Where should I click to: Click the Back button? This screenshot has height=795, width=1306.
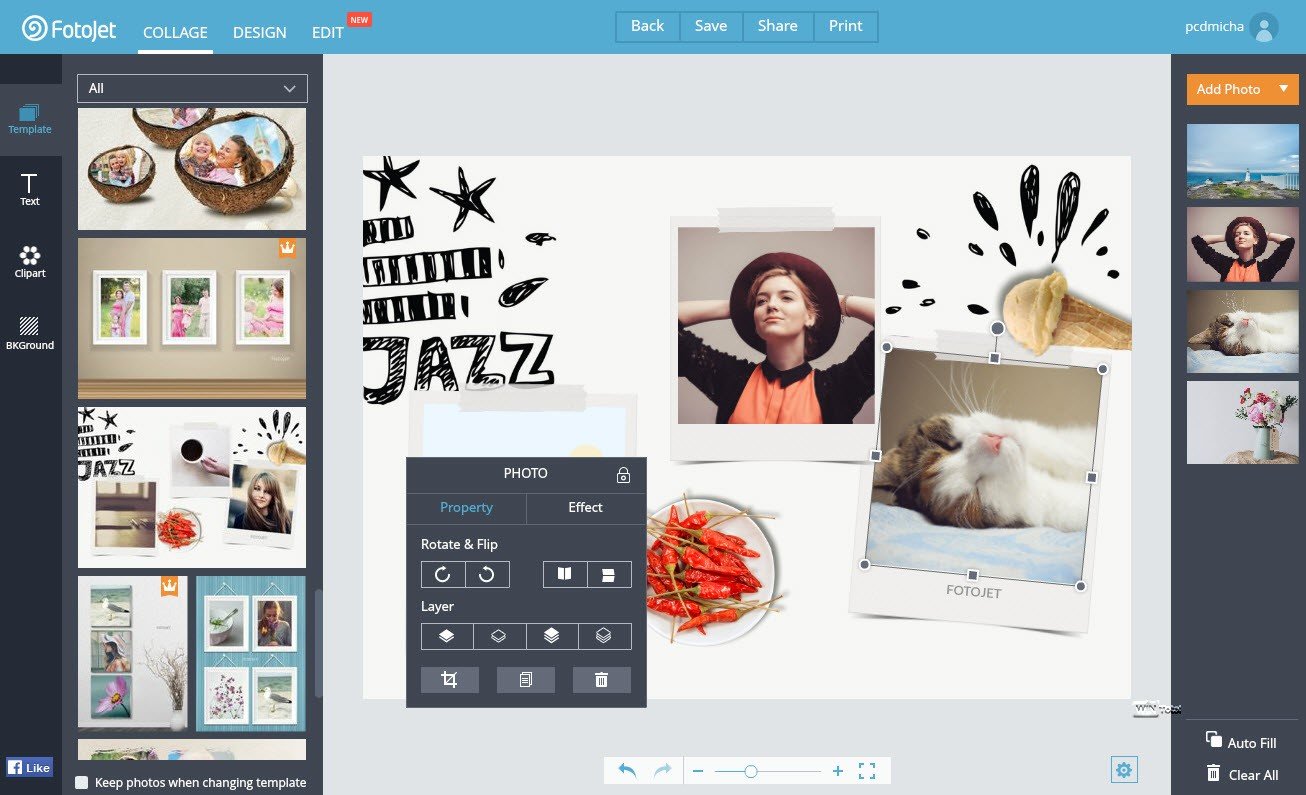[x=647, y=26]
